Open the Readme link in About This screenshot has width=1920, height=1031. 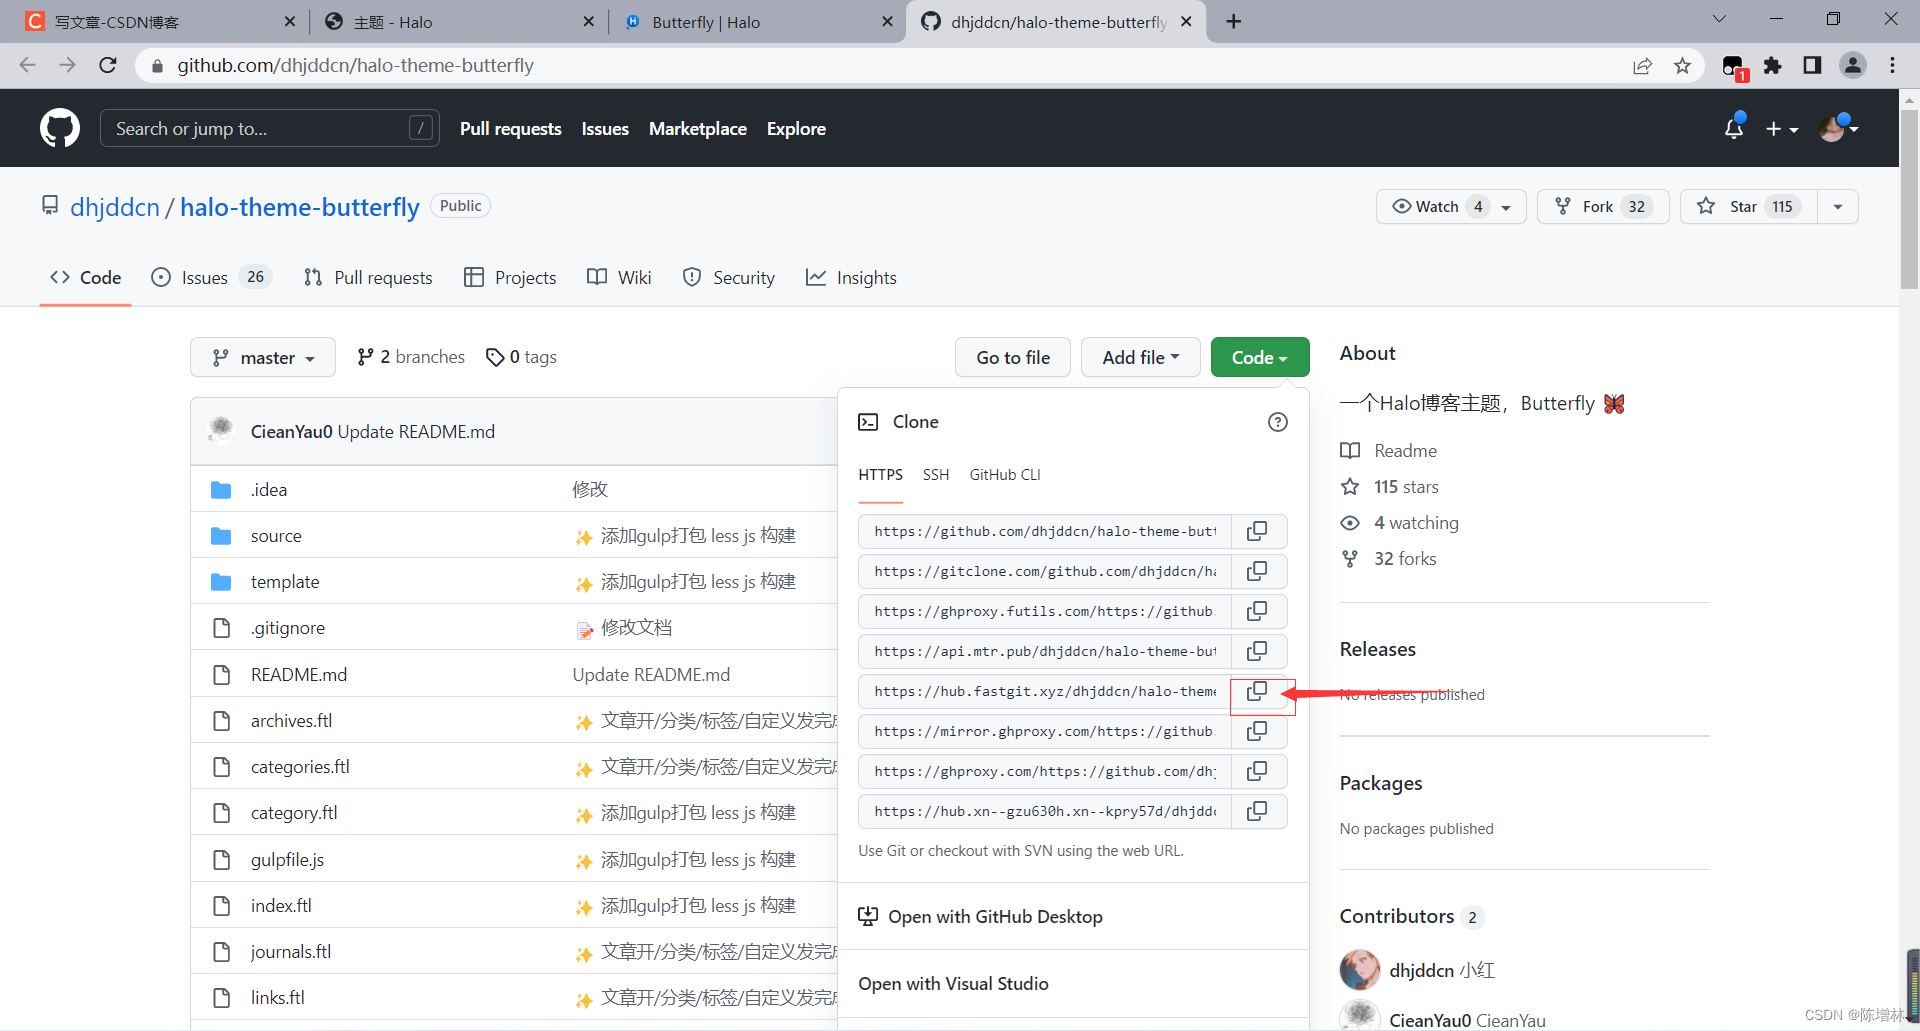(1405, 451)
